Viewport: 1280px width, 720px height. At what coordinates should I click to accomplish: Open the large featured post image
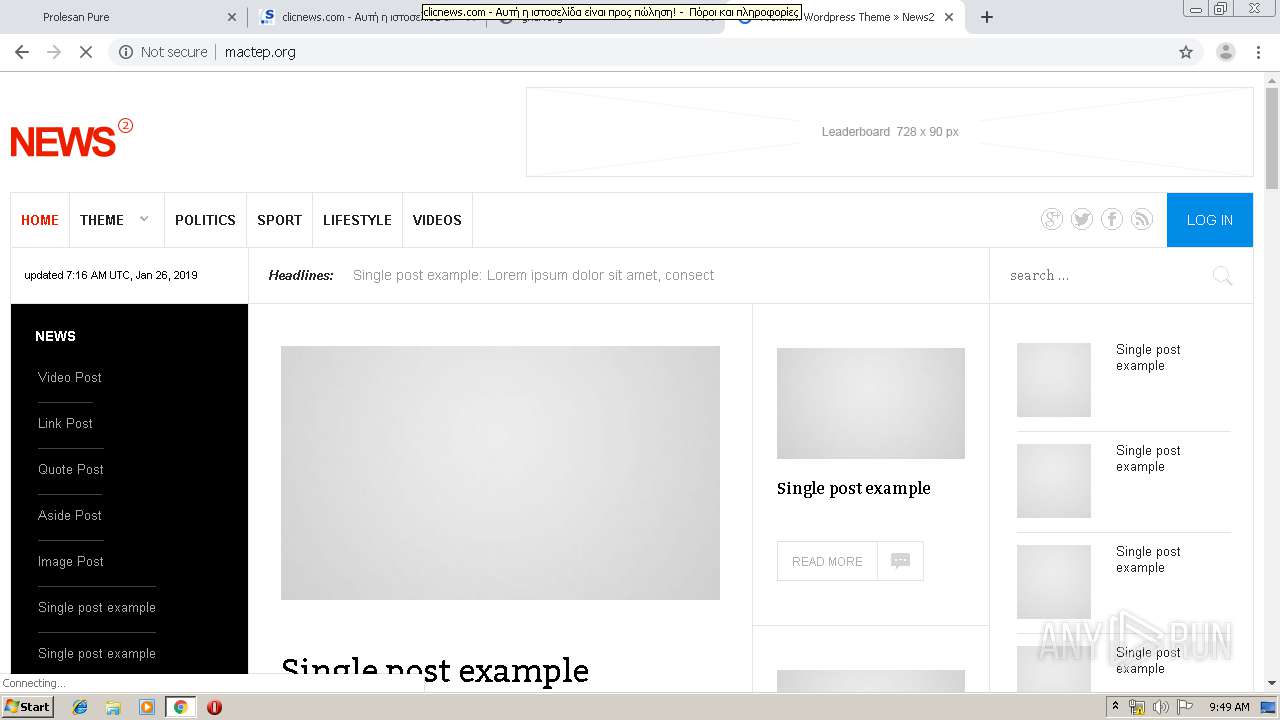(x=500, y=473)
